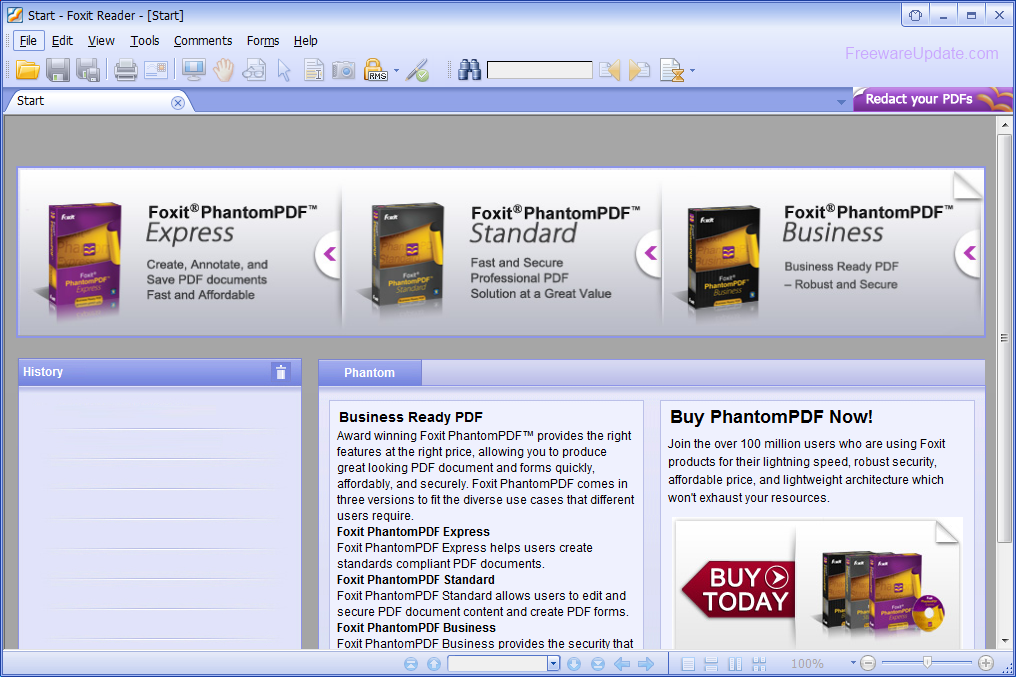The width and height of the screenshot is (1016, 677).
Task: Open the page number dropdown in status bar
Action: pos(552,663)
